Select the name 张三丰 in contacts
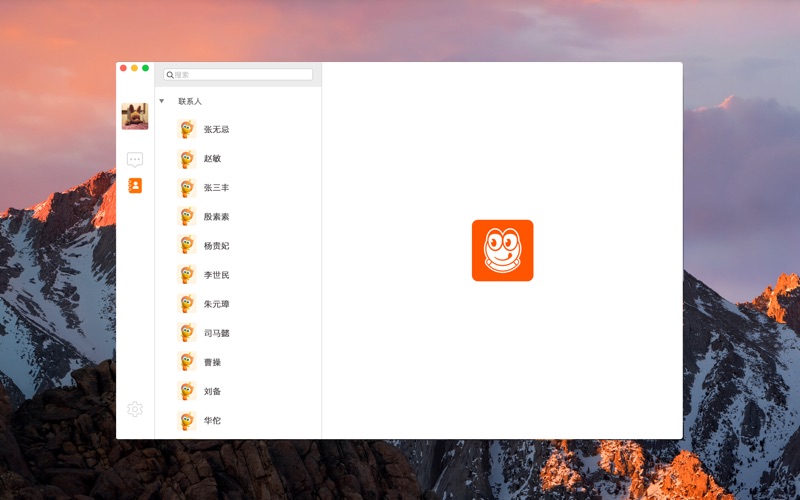 [x=216, y=188]
